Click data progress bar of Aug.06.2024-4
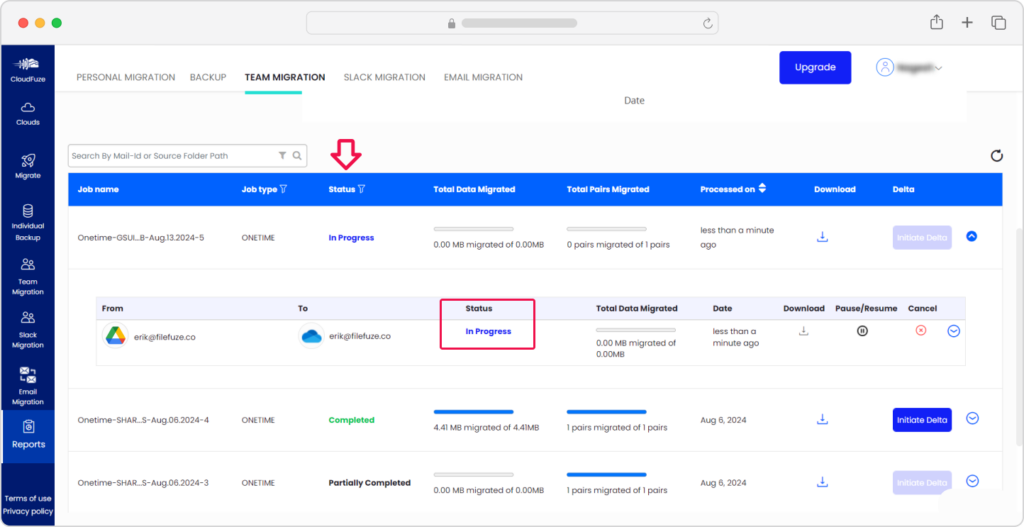The height and width of the screenshot is (527, 1024). click(473, 412)
